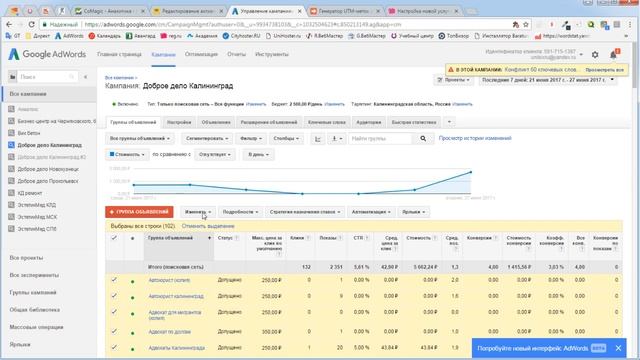Open the Инструменты top menu
The height and width of the screenshot is (360, 640).
(x=272, y=54)
